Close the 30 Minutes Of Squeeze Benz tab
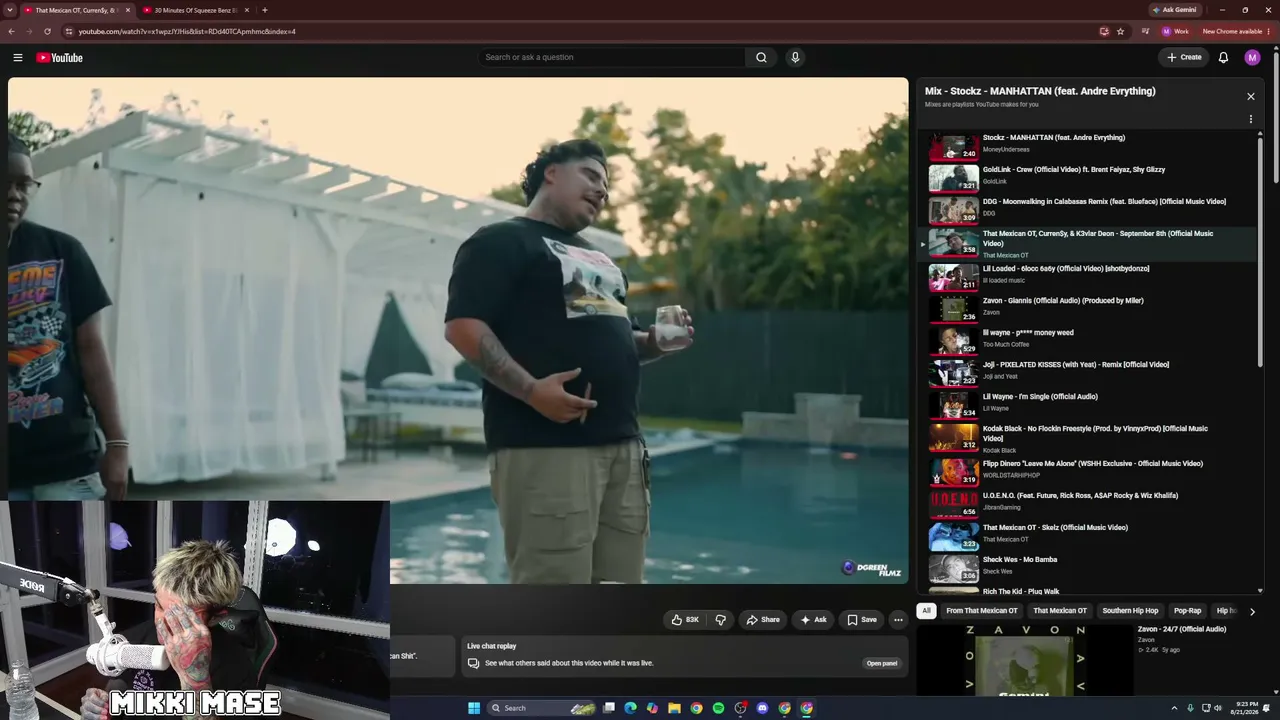This screenshot has width=1280, height=720. (x=248, y=10)
